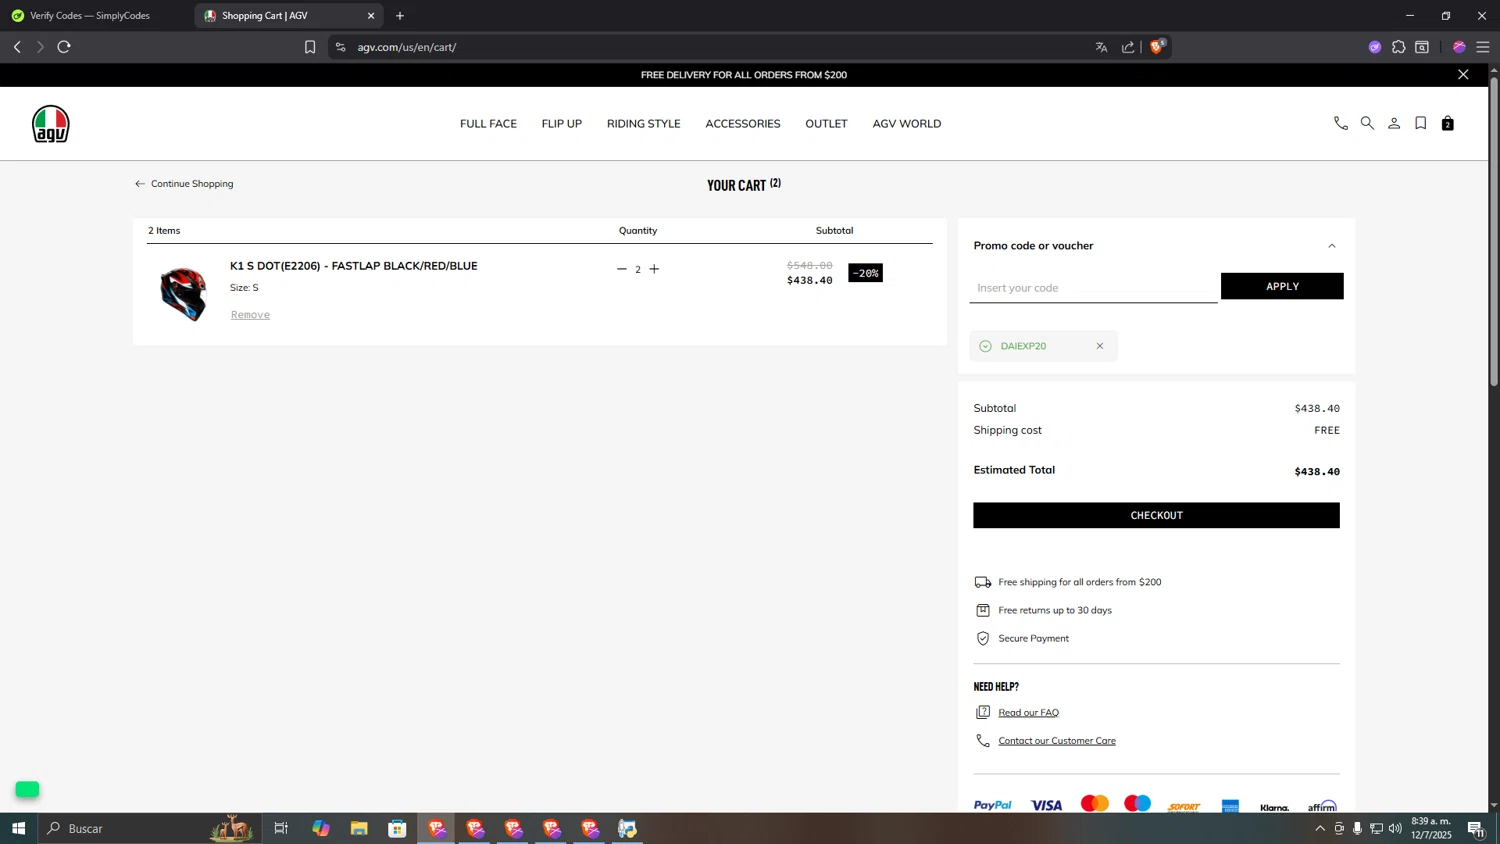Click the promo code input field
The width and height of the screenshot is (1500, 844).
pyautogui.click(x=1093, y=288)
